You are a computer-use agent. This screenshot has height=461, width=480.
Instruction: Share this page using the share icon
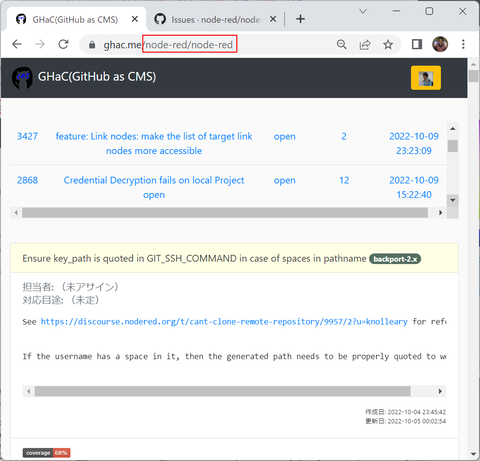point(365,44)
